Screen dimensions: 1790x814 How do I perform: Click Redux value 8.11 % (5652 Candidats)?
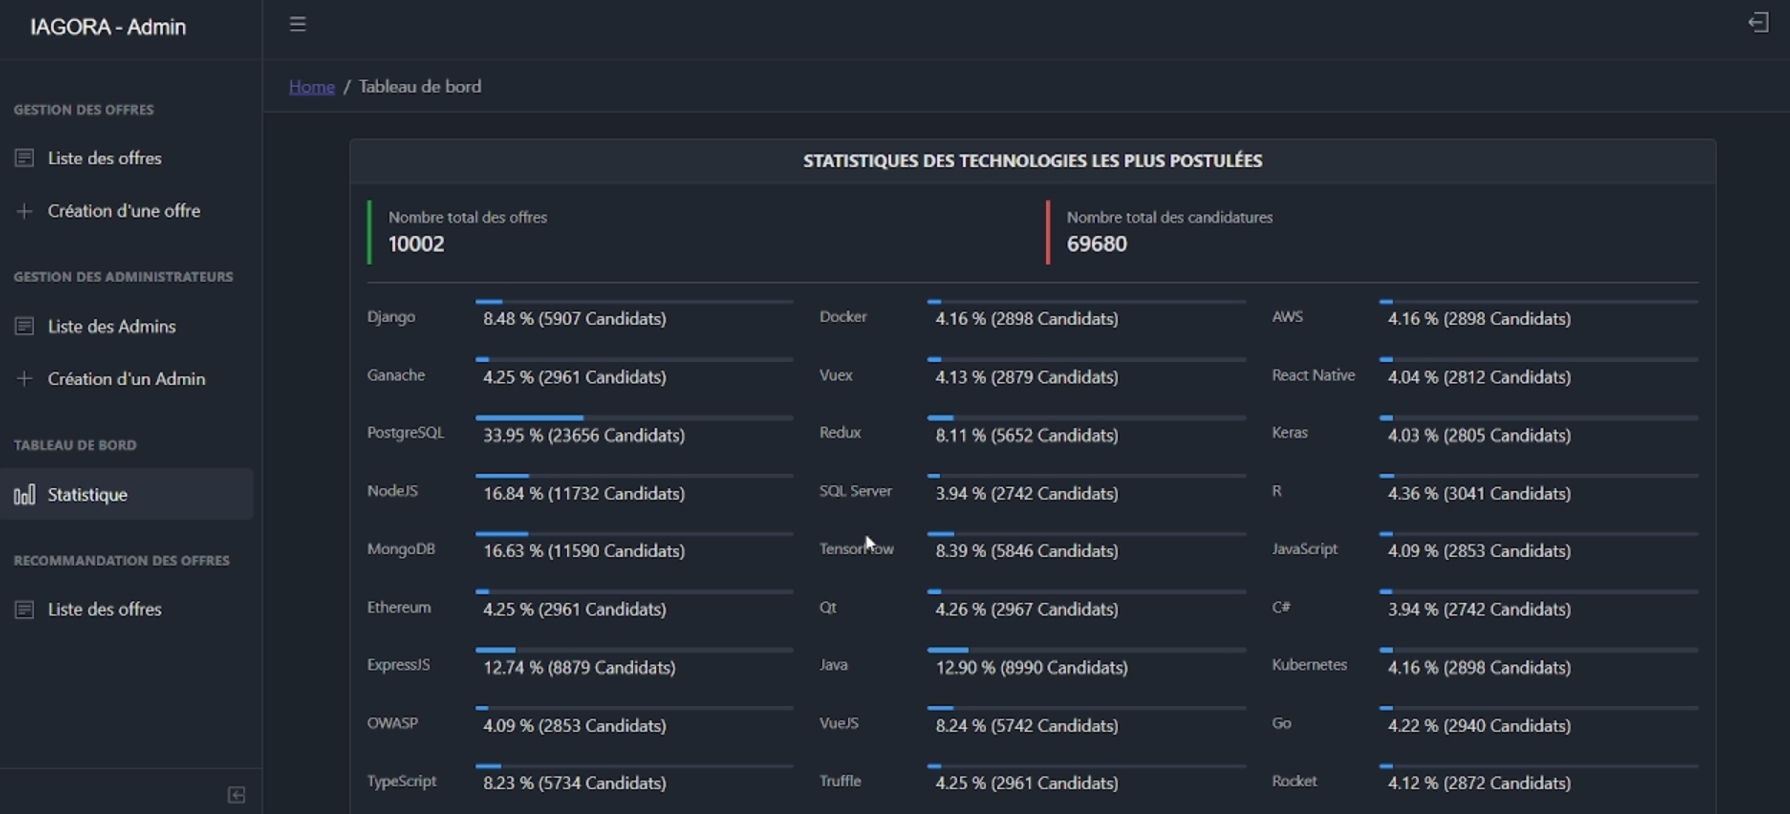coord(1027,435)
